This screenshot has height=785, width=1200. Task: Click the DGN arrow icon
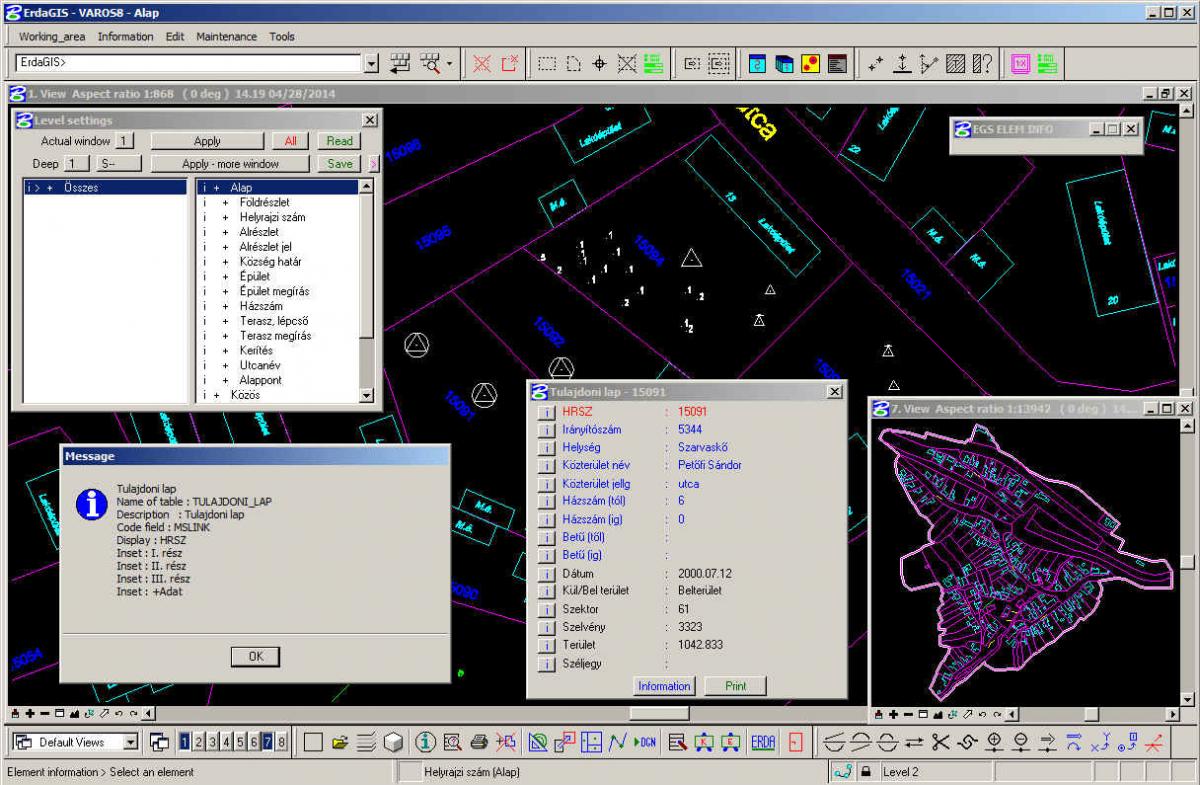tap(645, 742)
